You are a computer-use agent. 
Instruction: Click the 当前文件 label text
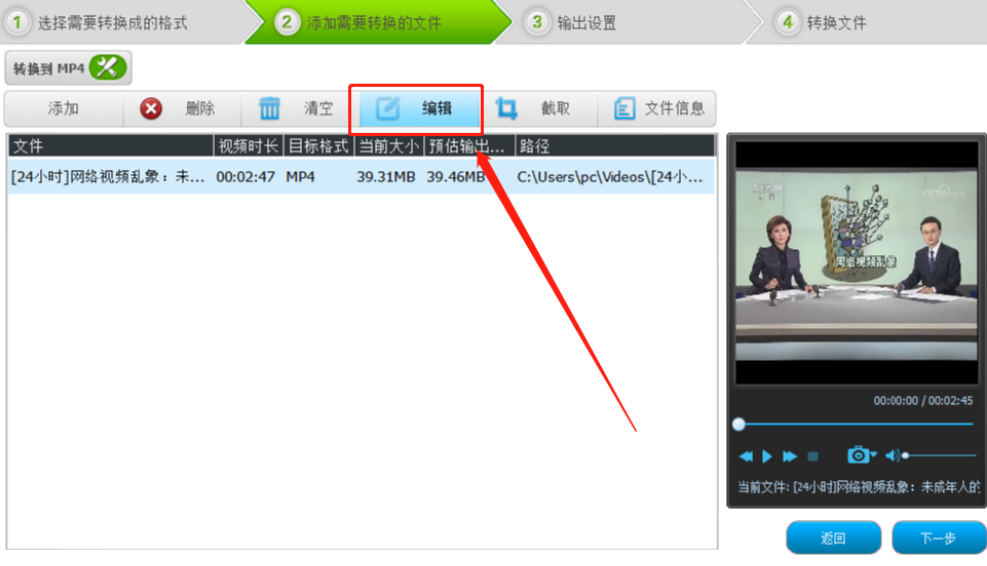point(859,487)
